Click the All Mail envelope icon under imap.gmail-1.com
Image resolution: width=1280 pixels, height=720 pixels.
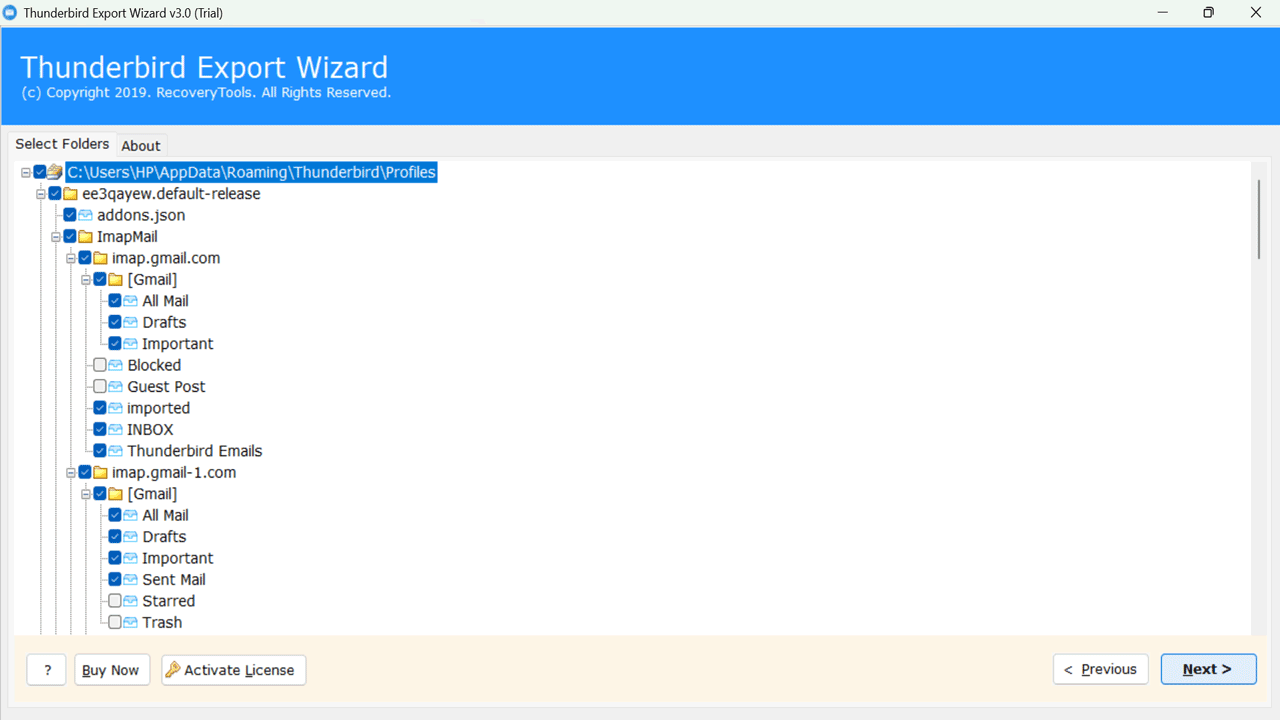click(x=130, y=516)
